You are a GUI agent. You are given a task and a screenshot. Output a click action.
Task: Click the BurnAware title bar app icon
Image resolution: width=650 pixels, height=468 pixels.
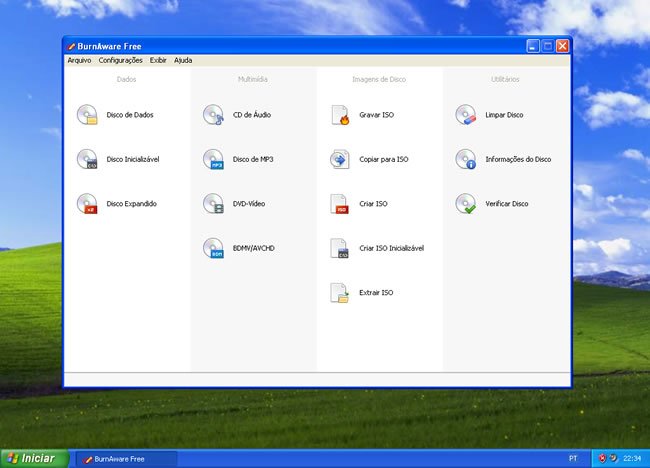tap(71, 46)
